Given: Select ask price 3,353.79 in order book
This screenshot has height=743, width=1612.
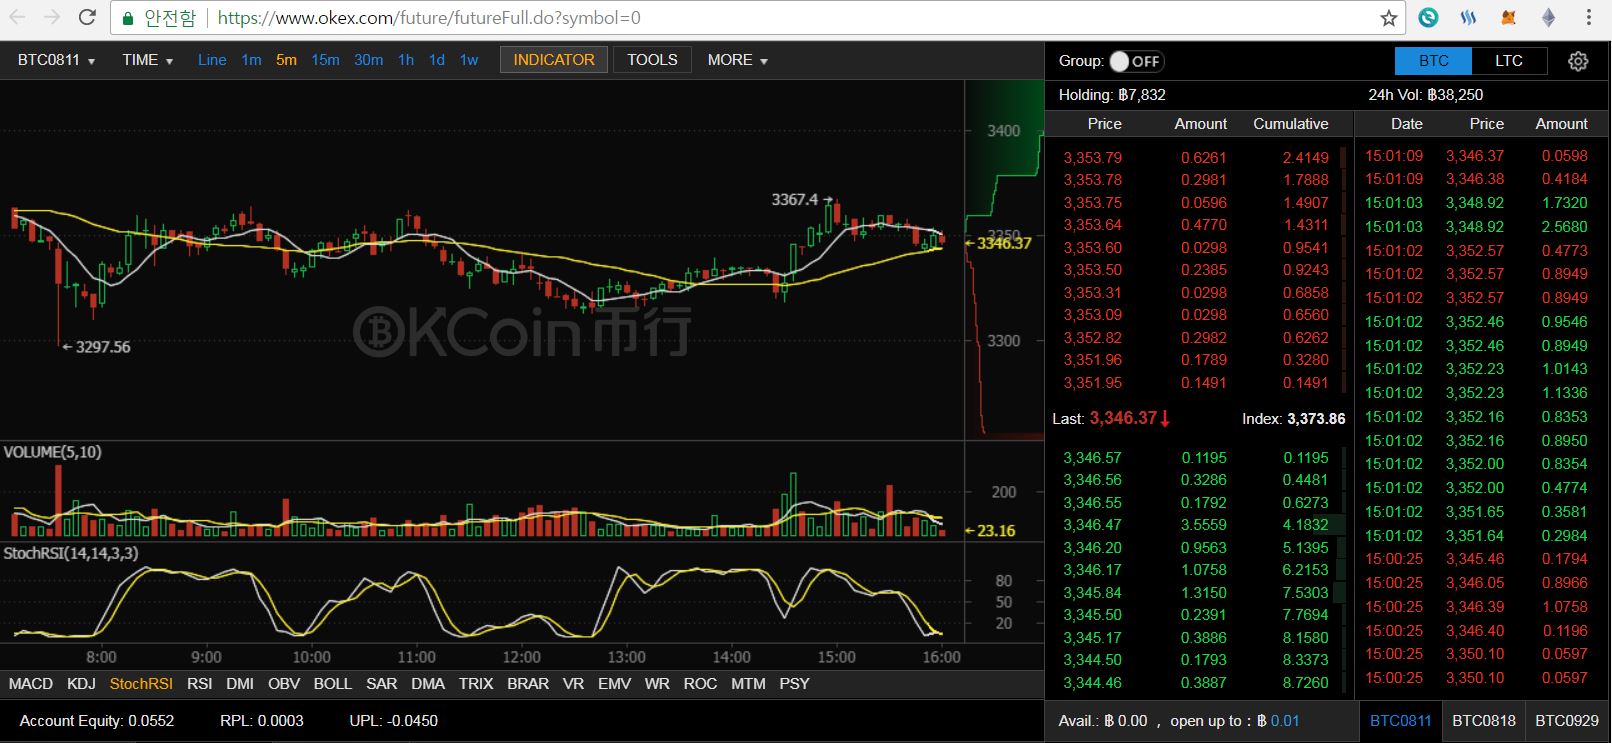Looking at the screenshot, I should tap(1092, 158).
